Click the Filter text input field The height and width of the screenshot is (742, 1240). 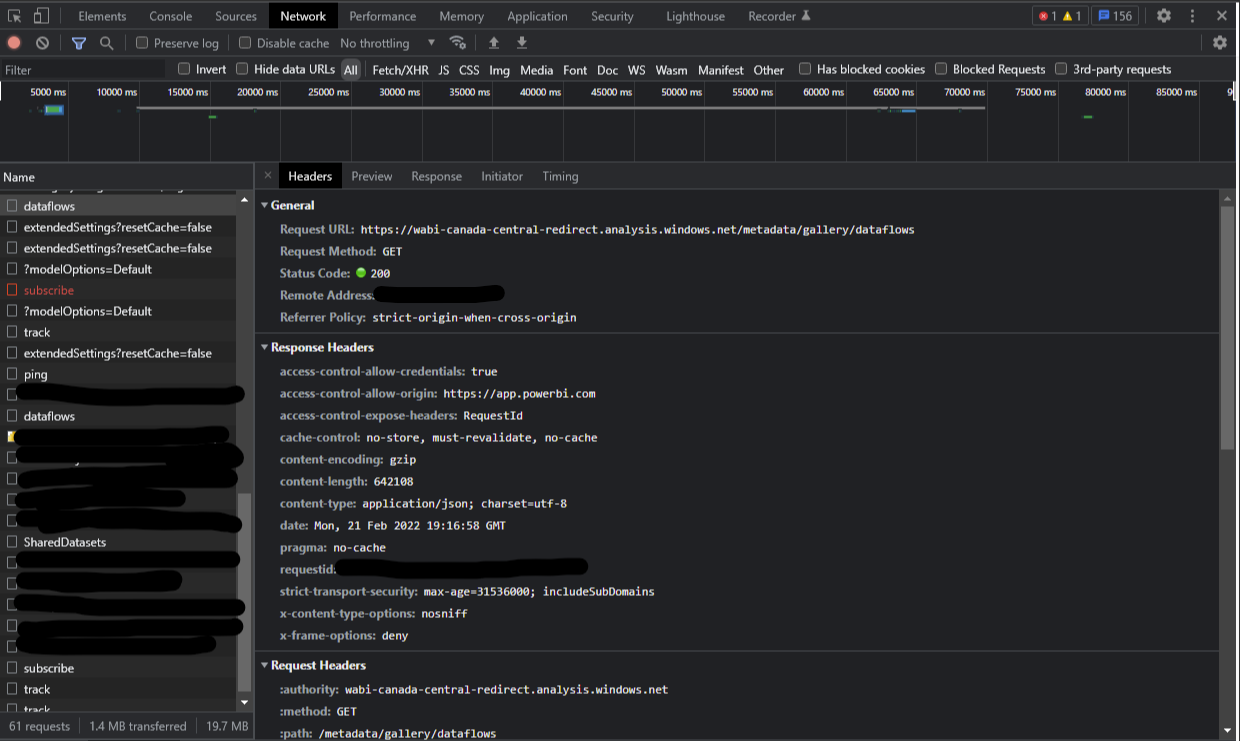(84, 70)
